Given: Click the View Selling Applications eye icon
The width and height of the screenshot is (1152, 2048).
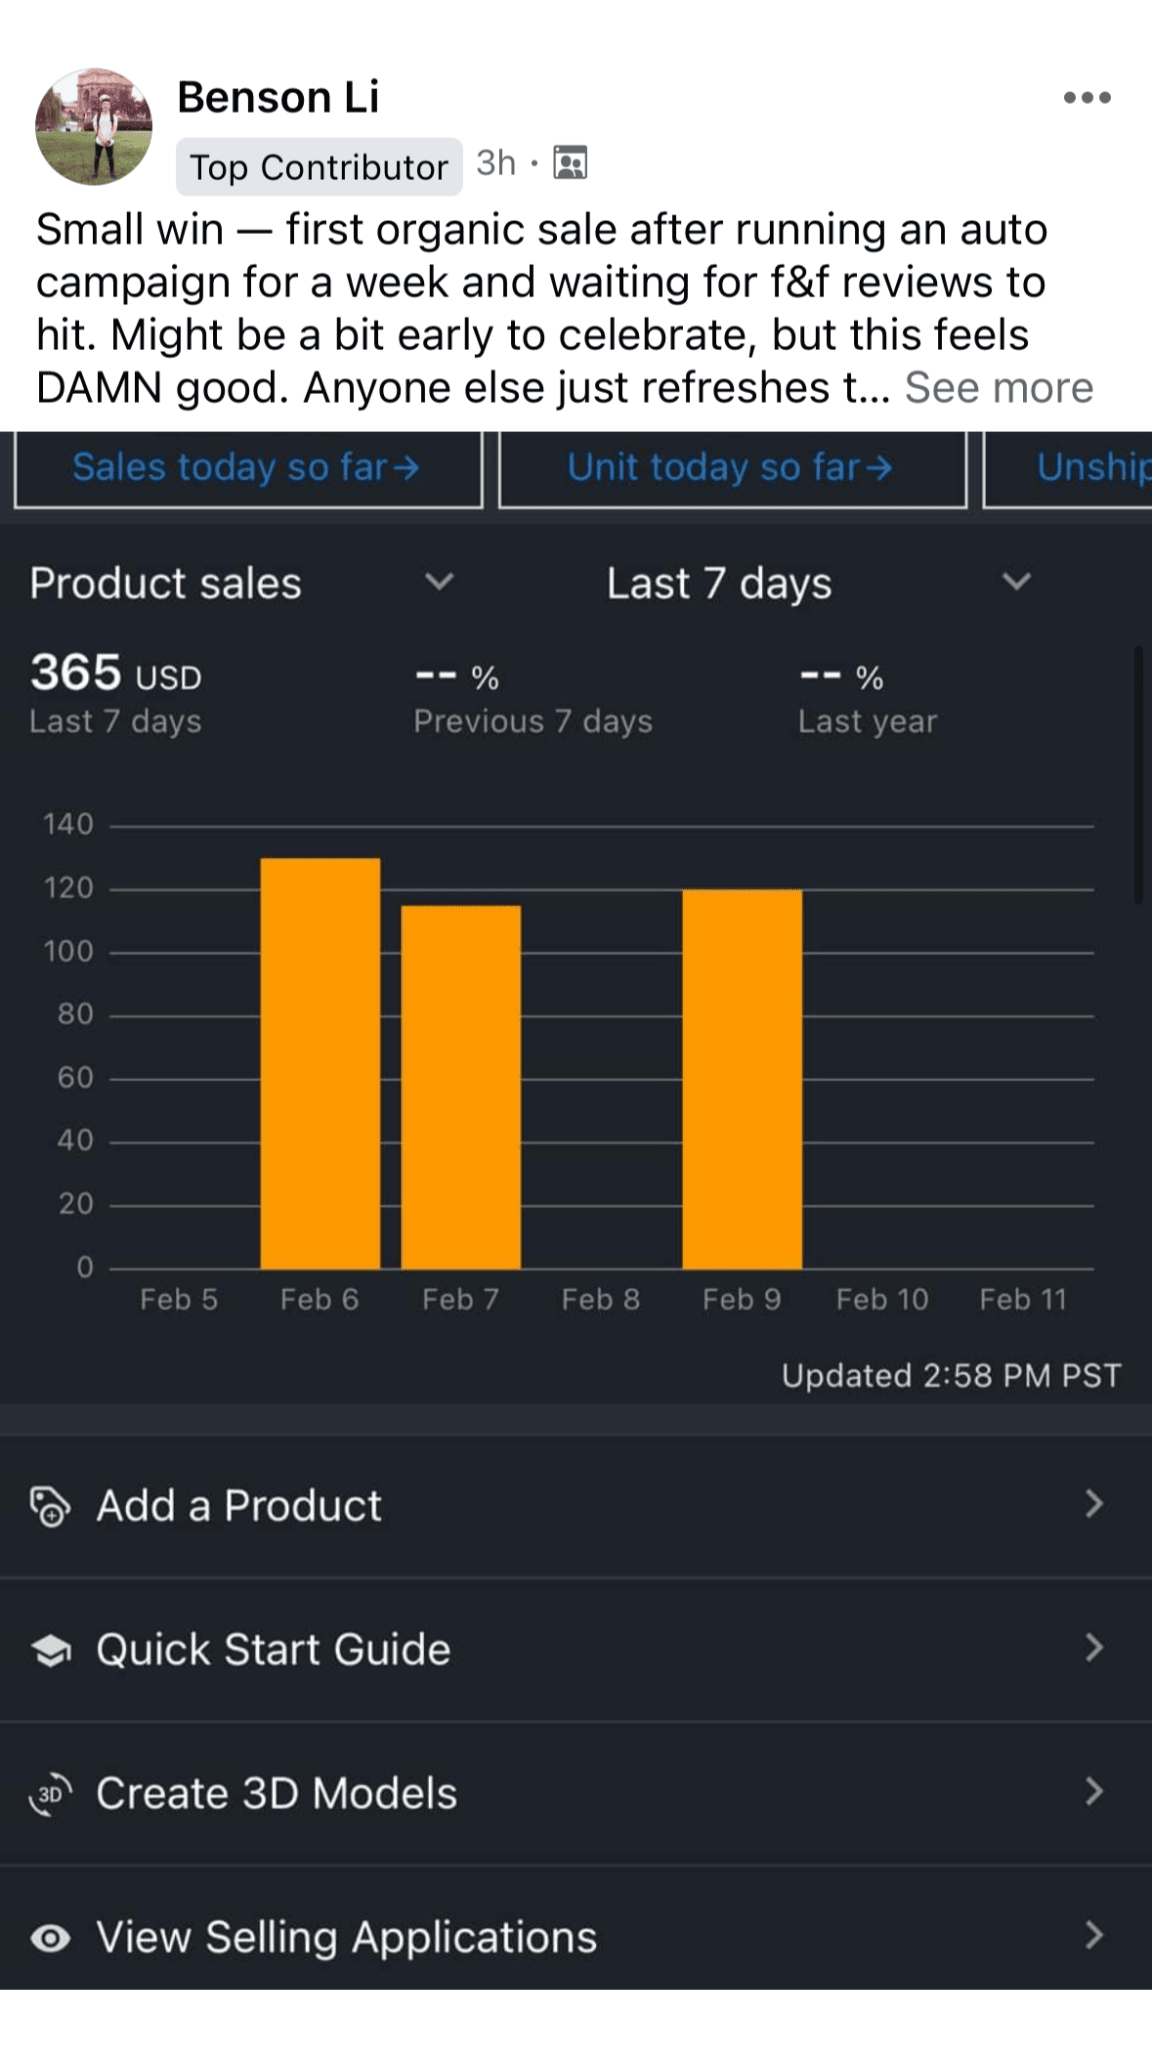Looking at the screenshot, I should (x=50, y=1938).
